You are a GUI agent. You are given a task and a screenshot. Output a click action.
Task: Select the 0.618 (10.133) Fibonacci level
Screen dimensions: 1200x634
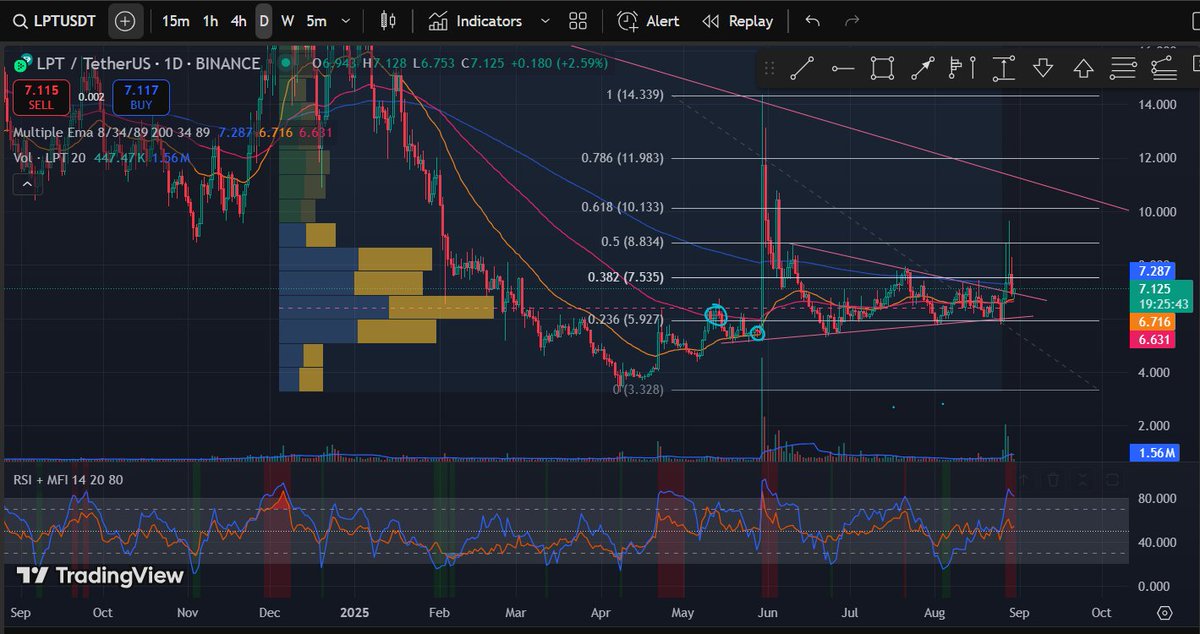click(x=622, y=208)
